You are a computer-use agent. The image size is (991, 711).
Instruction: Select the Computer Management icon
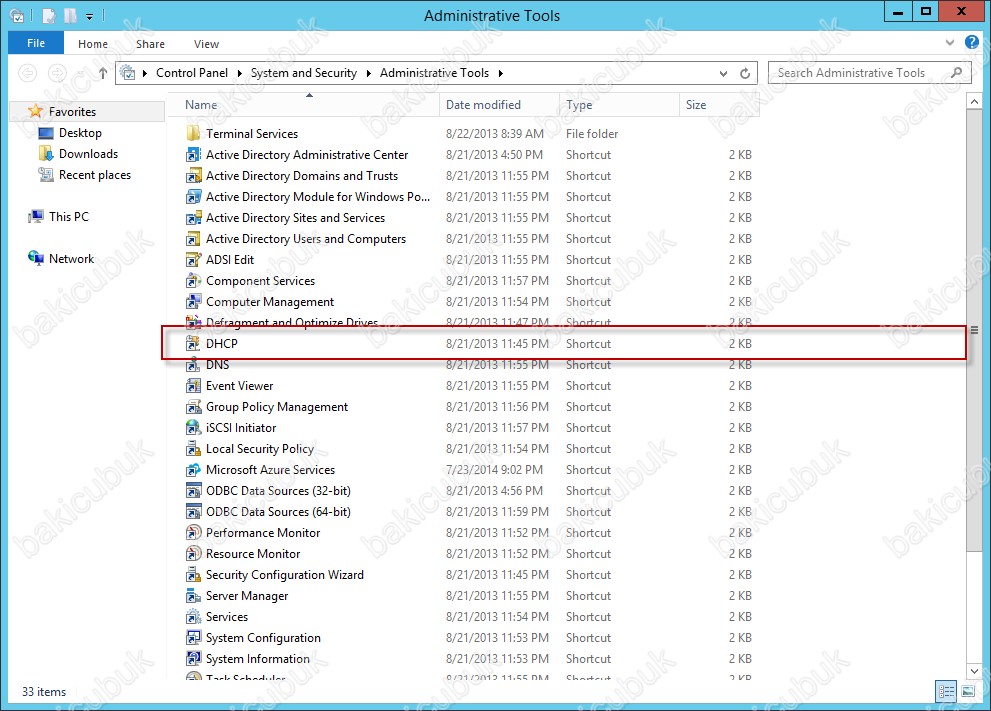(x=193, y=302)
